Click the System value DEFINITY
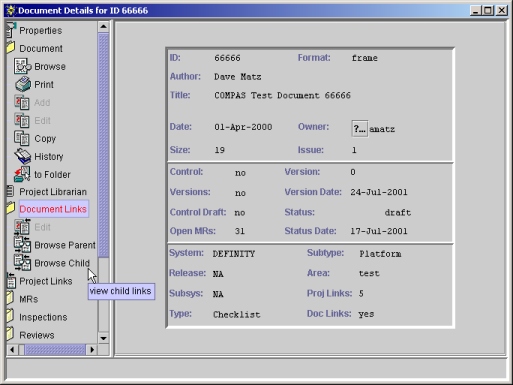513x385 pixels. pos(234,254)
